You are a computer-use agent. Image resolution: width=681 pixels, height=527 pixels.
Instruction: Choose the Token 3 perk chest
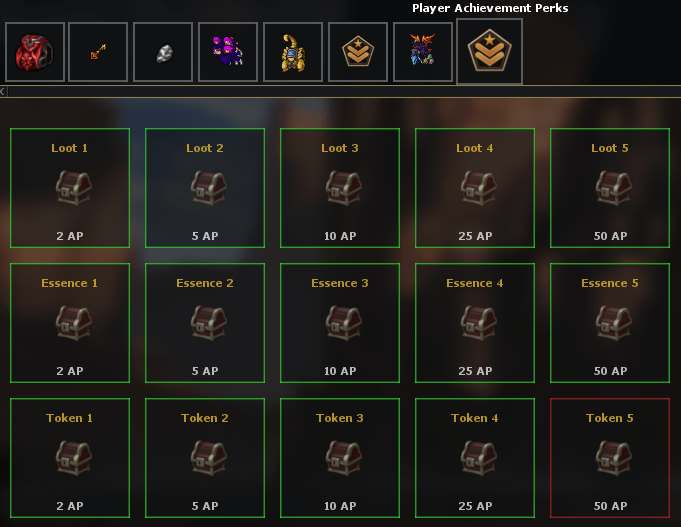(344, 458)
